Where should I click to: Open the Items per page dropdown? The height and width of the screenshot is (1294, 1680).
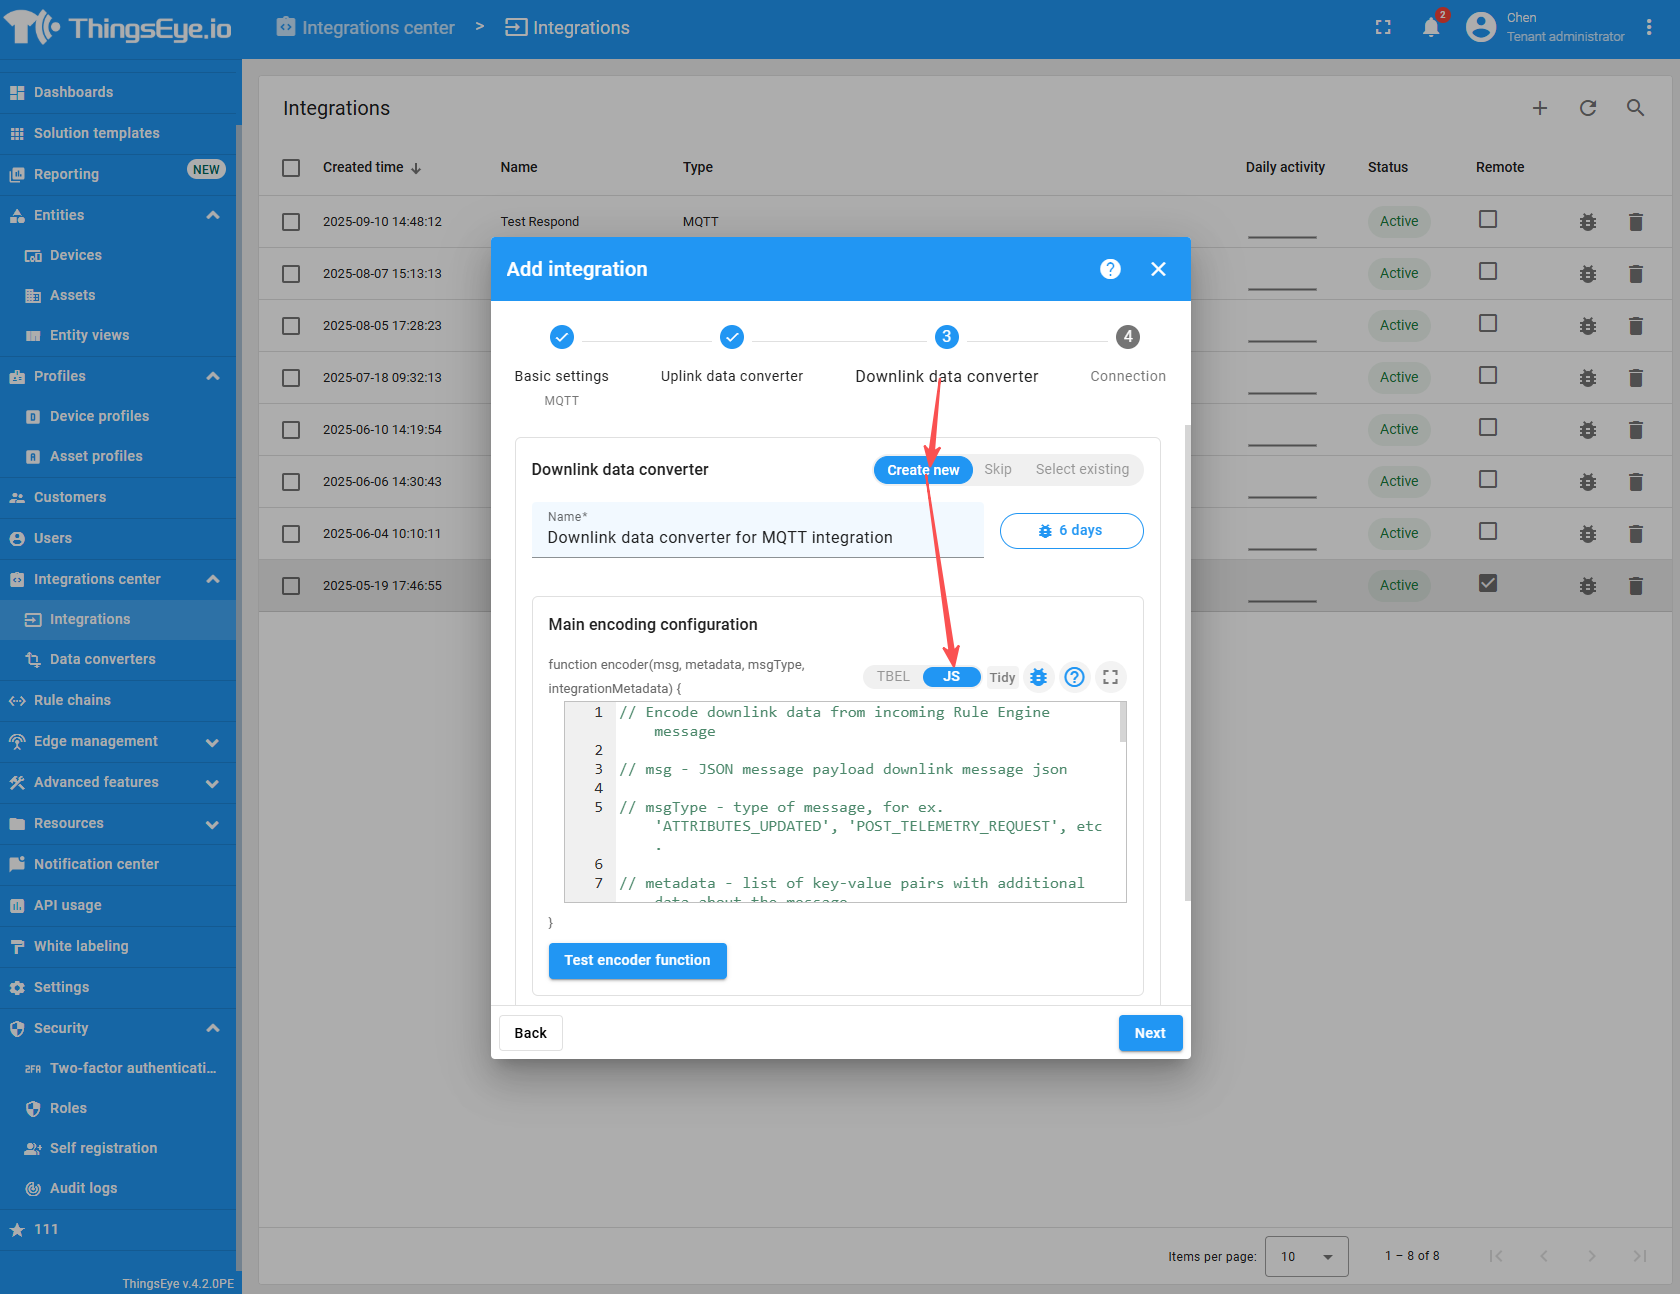[x=1306, y=1256]
